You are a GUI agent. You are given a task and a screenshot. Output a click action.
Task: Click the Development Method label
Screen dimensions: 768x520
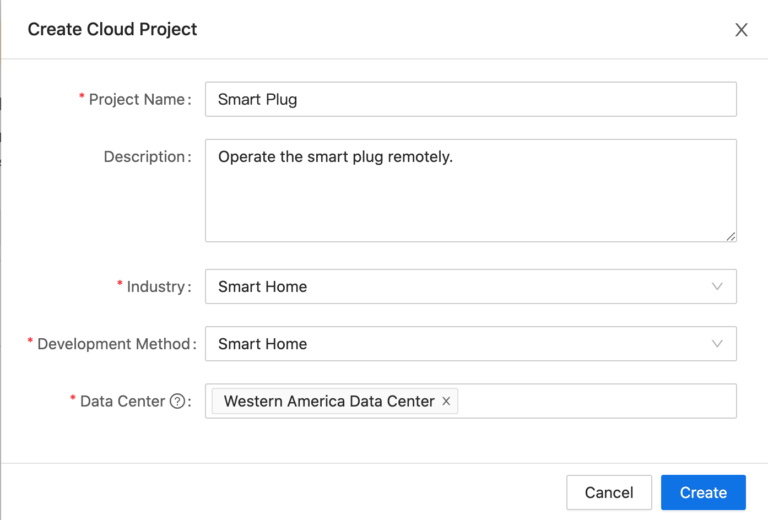(x=112, y=343)
